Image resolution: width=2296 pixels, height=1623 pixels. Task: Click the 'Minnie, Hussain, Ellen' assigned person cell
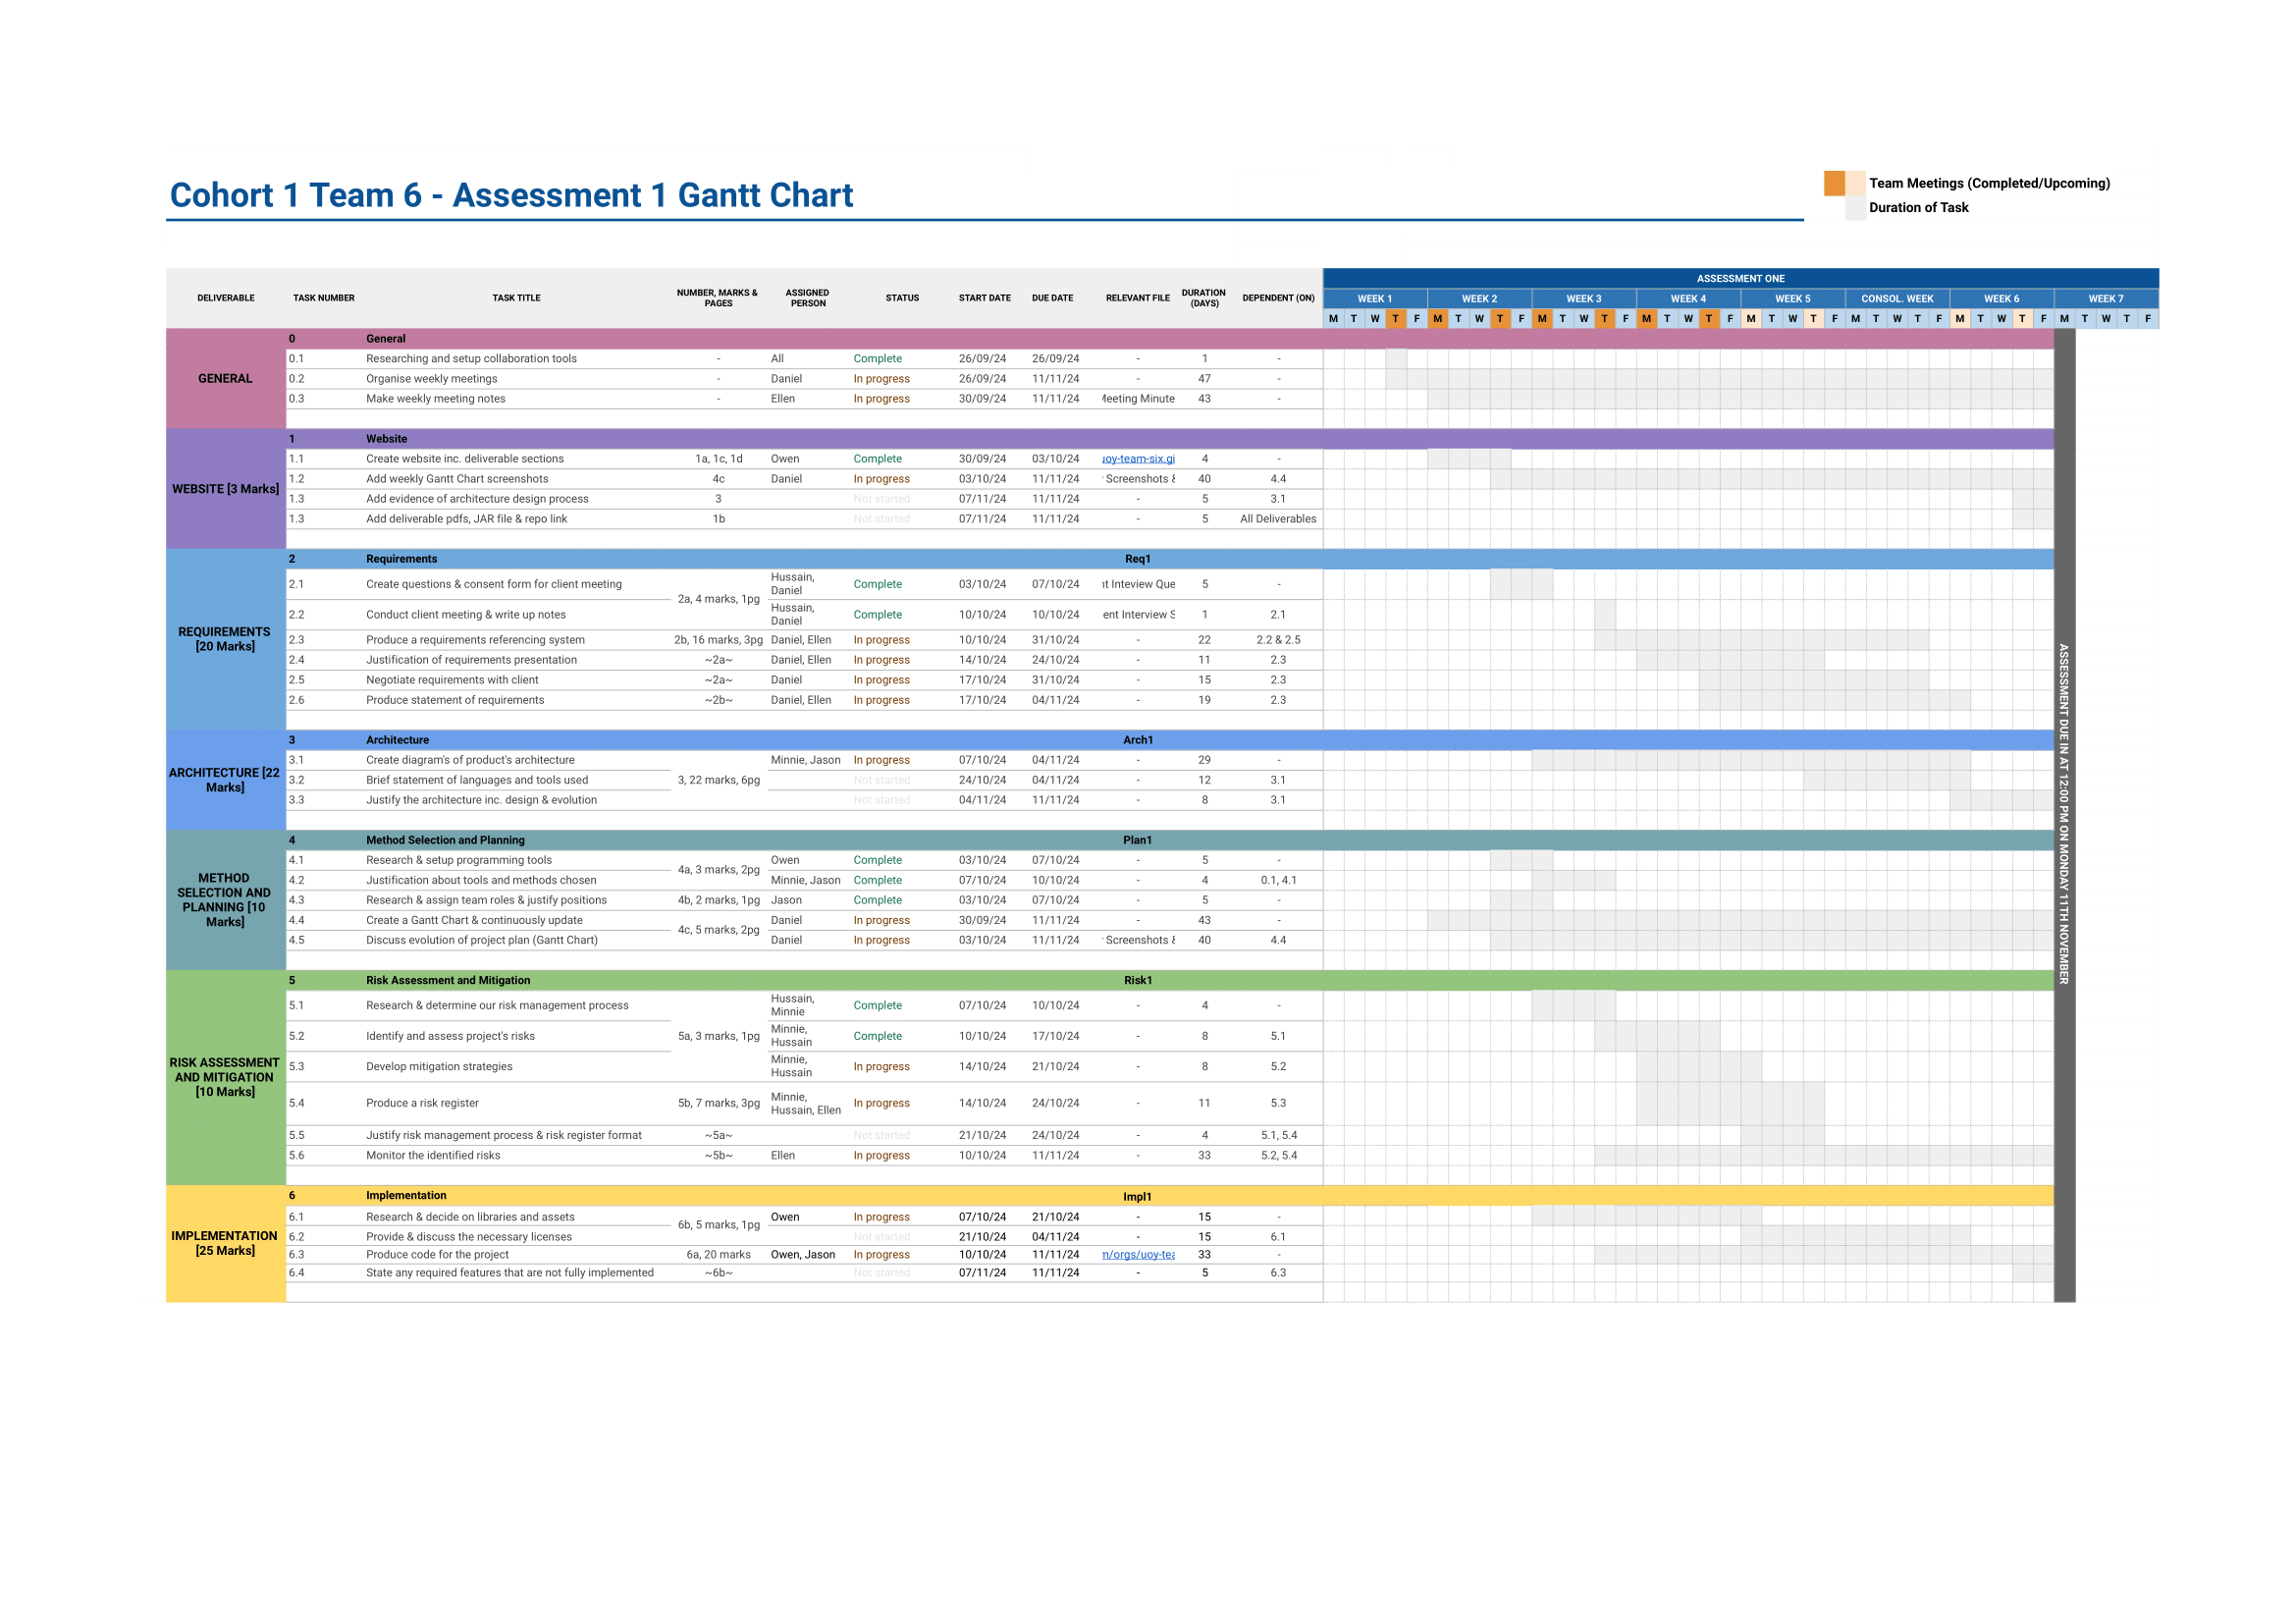tap(806, 1103)
